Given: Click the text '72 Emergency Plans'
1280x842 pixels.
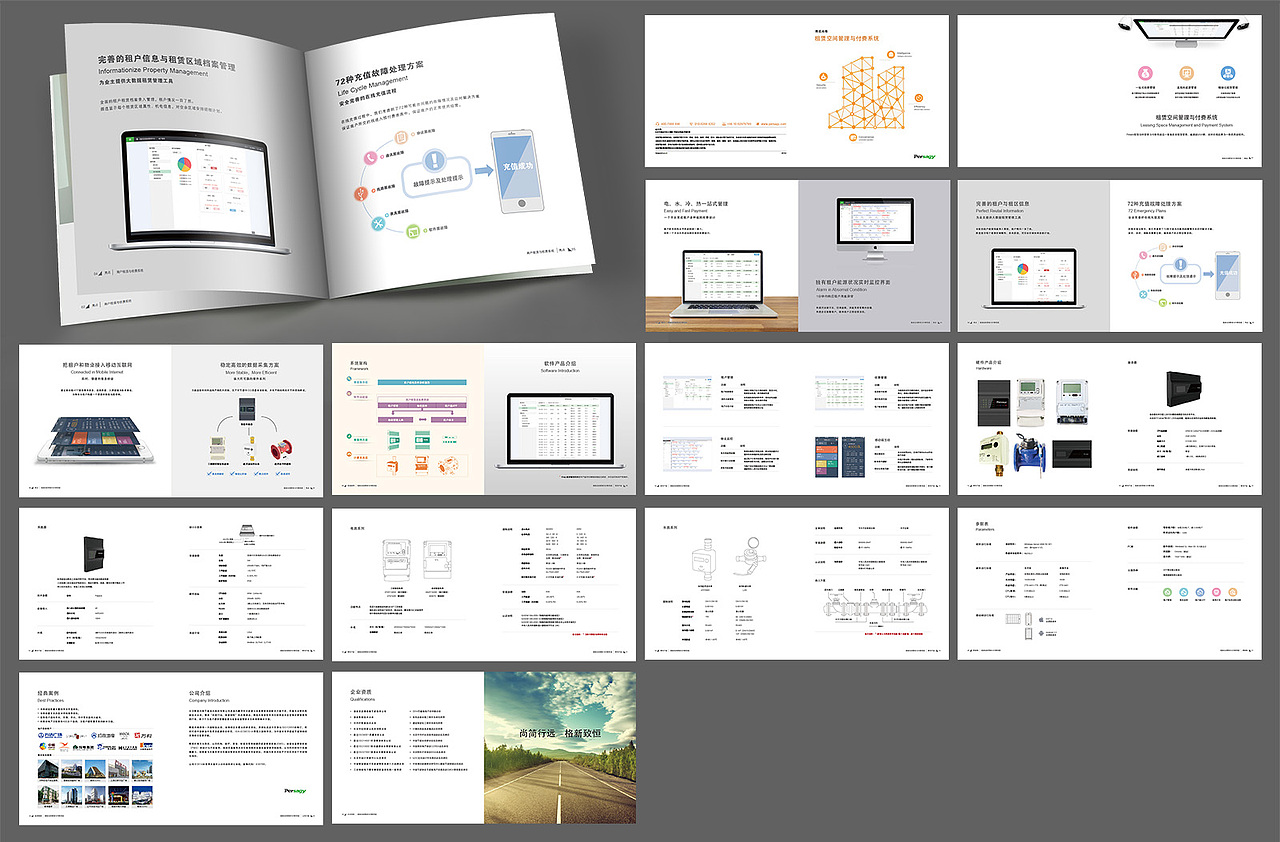Looking at the screenshot, I should tap(1149, 212).
